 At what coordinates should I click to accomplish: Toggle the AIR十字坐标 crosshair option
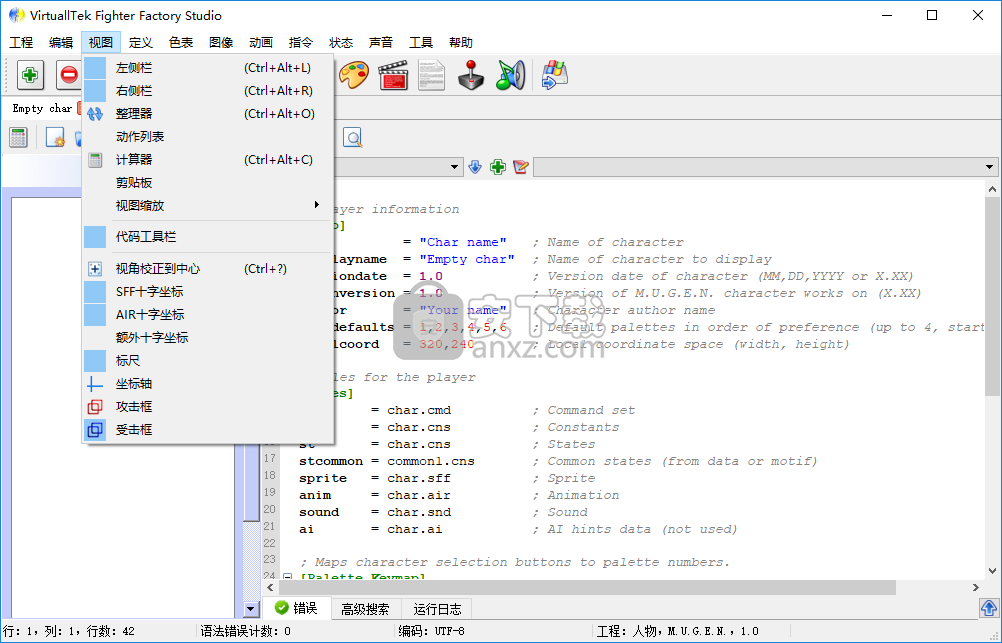point(208,314)
